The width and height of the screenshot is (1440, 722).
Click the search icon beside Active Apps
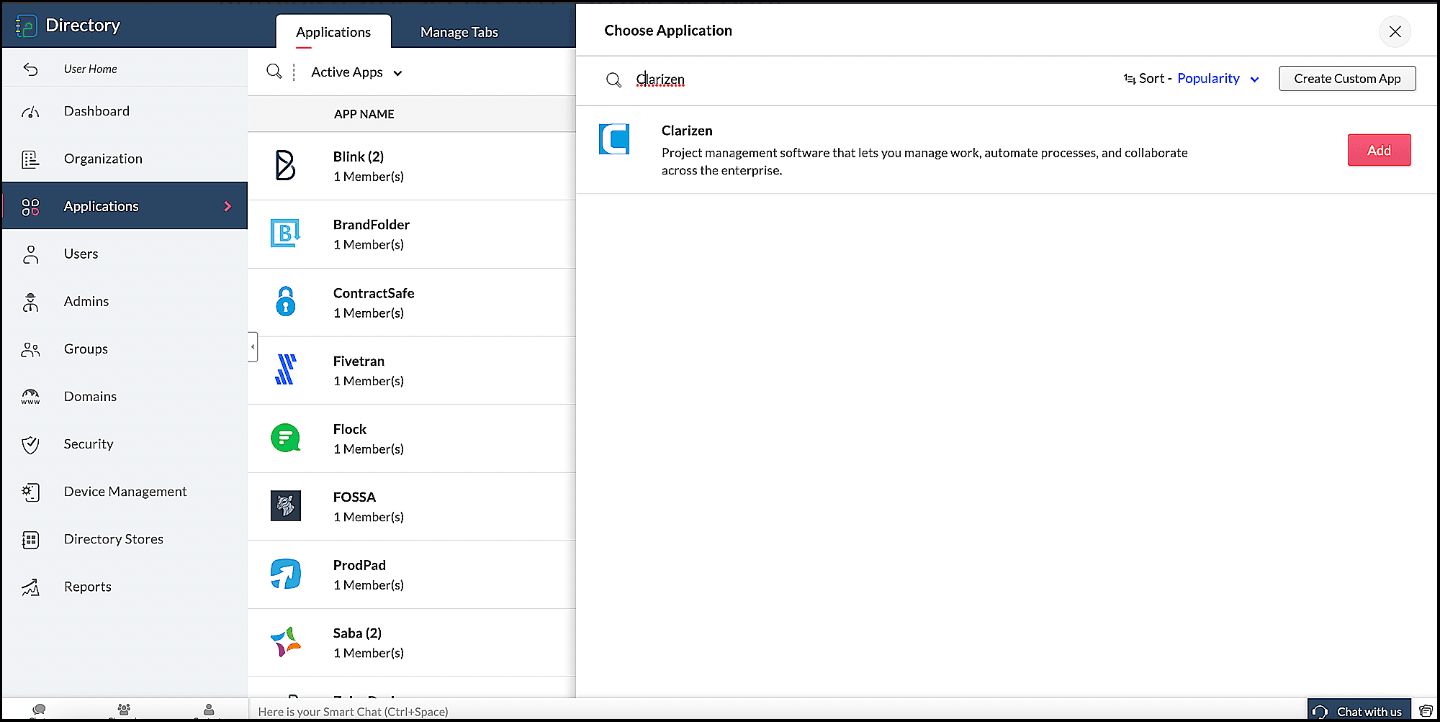[273, 72]
